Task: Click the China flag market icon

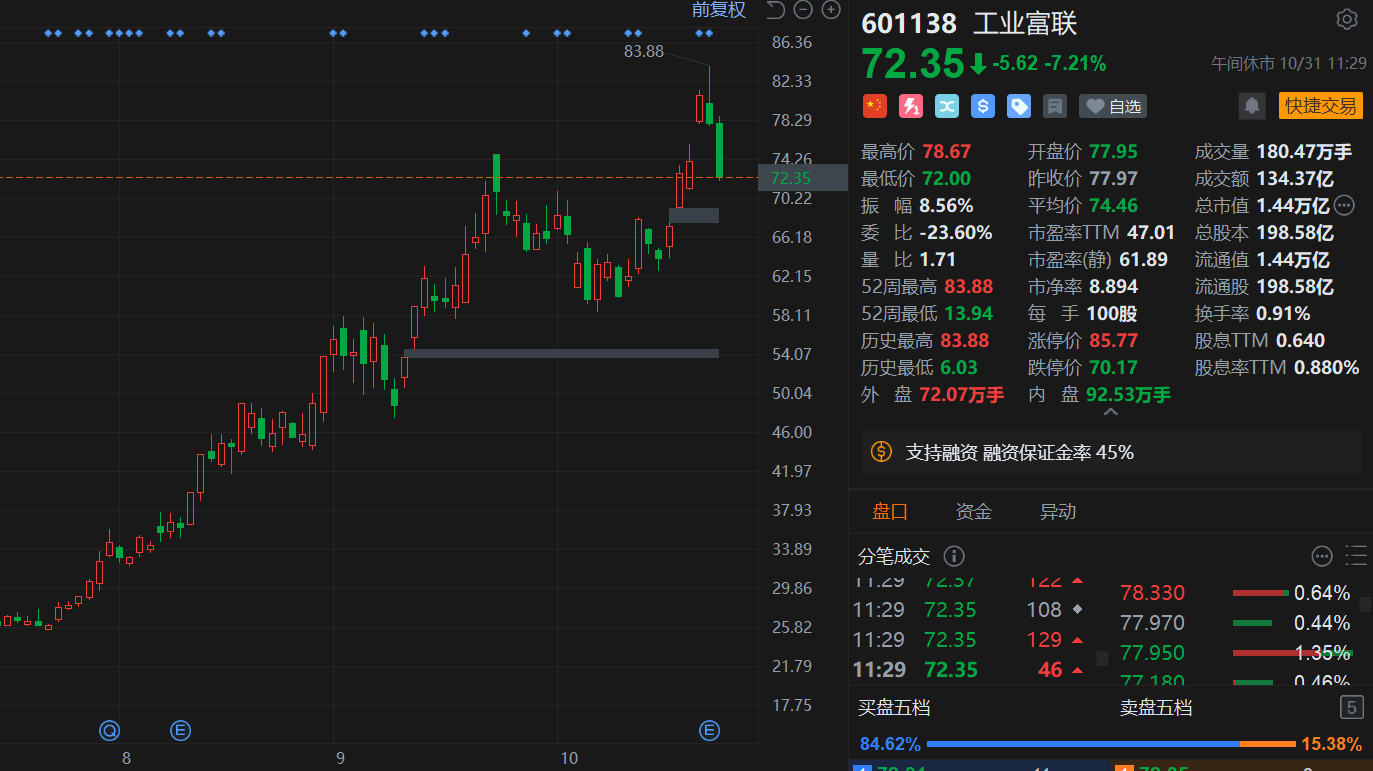Action: point(875,106)
